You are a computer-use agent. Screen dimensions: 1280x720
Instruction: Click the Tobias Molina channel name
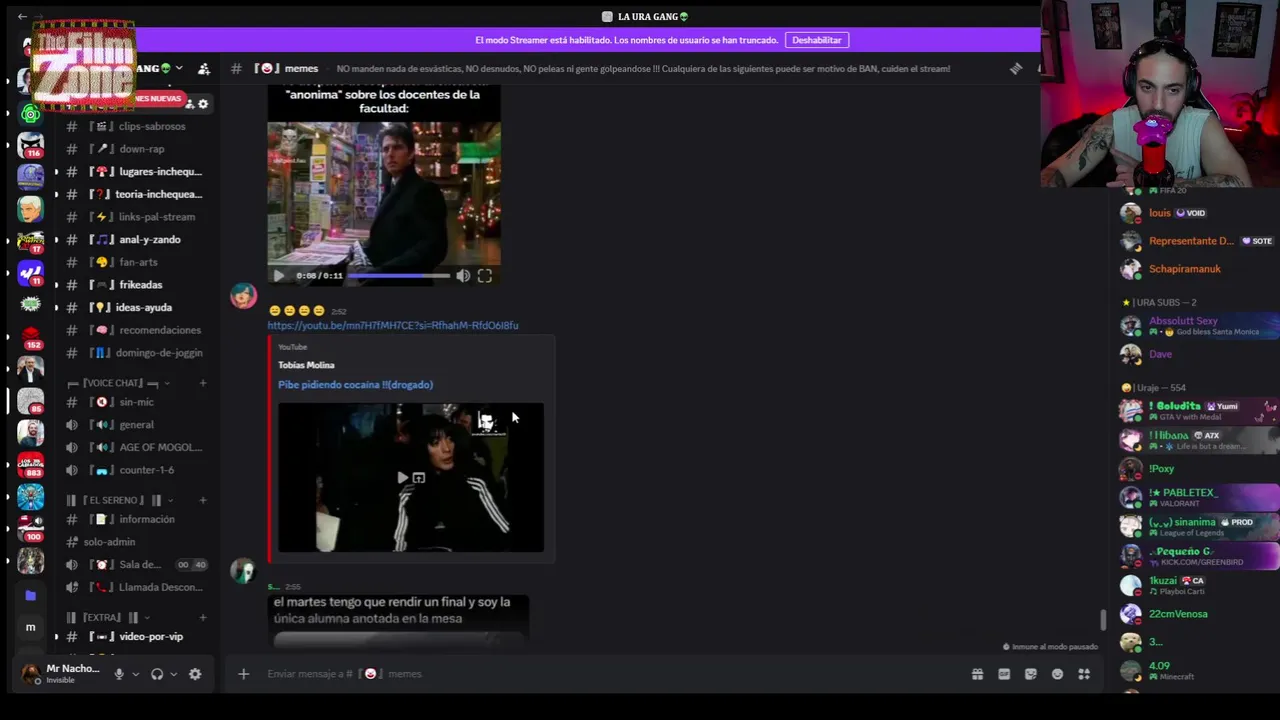coord(306,365)
